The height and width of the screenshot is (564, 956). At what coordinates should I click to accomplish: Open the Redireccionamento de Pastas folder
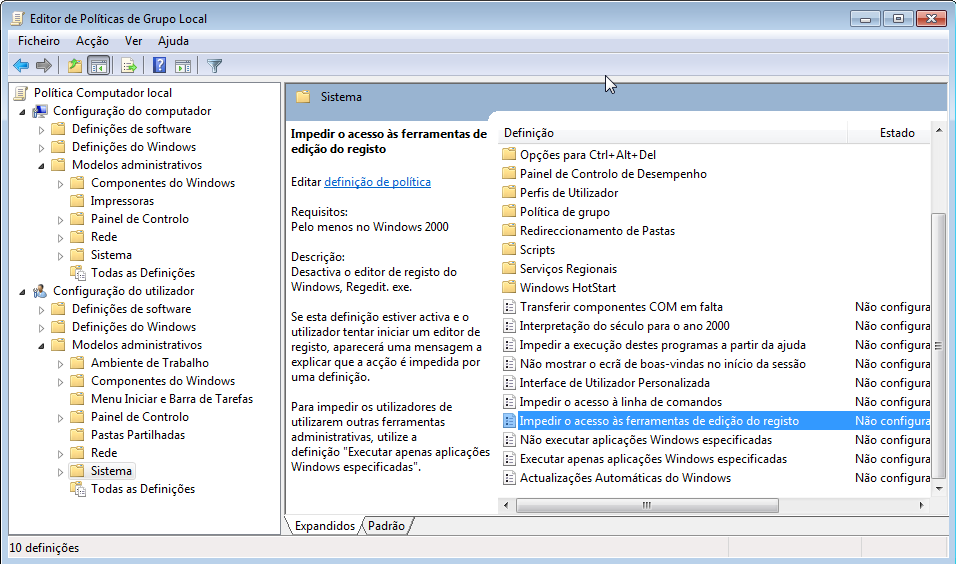pos(598,230)
